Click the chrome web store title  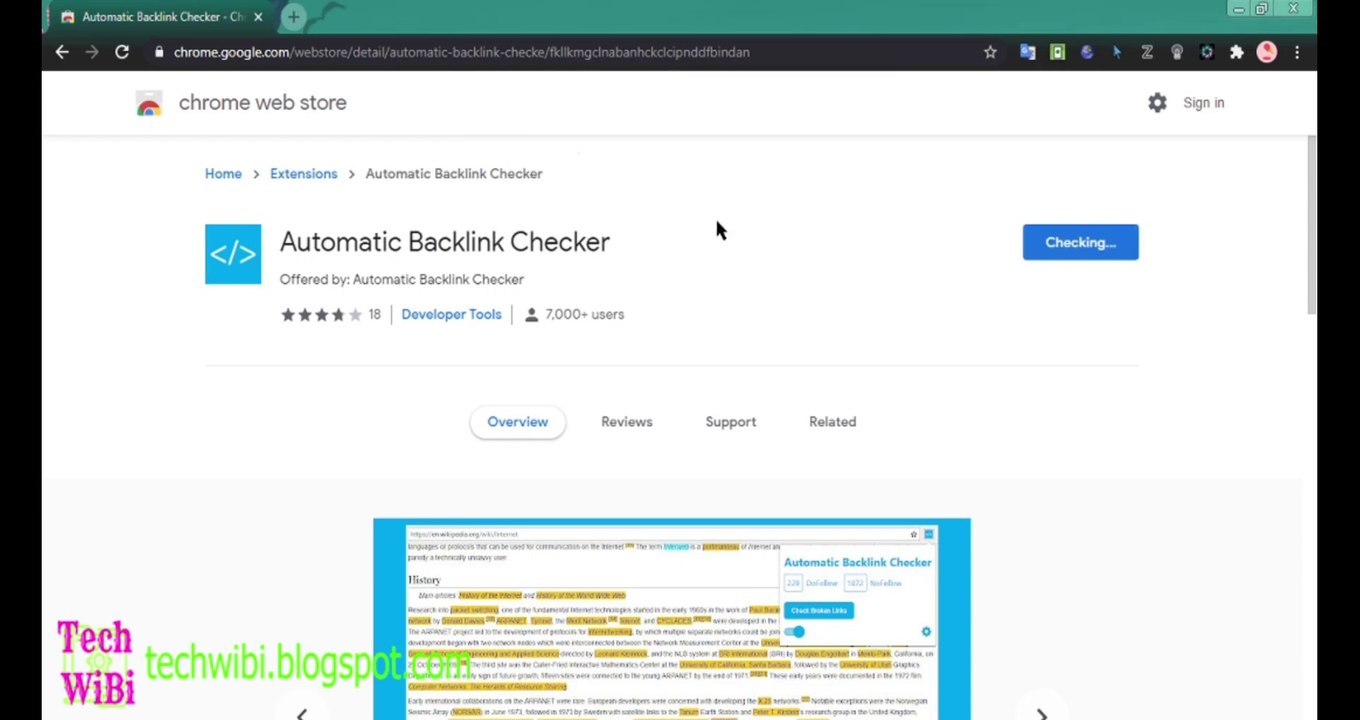(262, 102)
